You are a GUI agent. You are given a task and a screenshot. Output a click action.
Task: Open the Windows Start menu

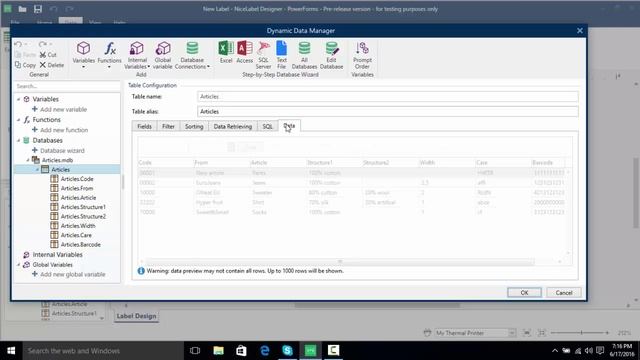point(11,351)
